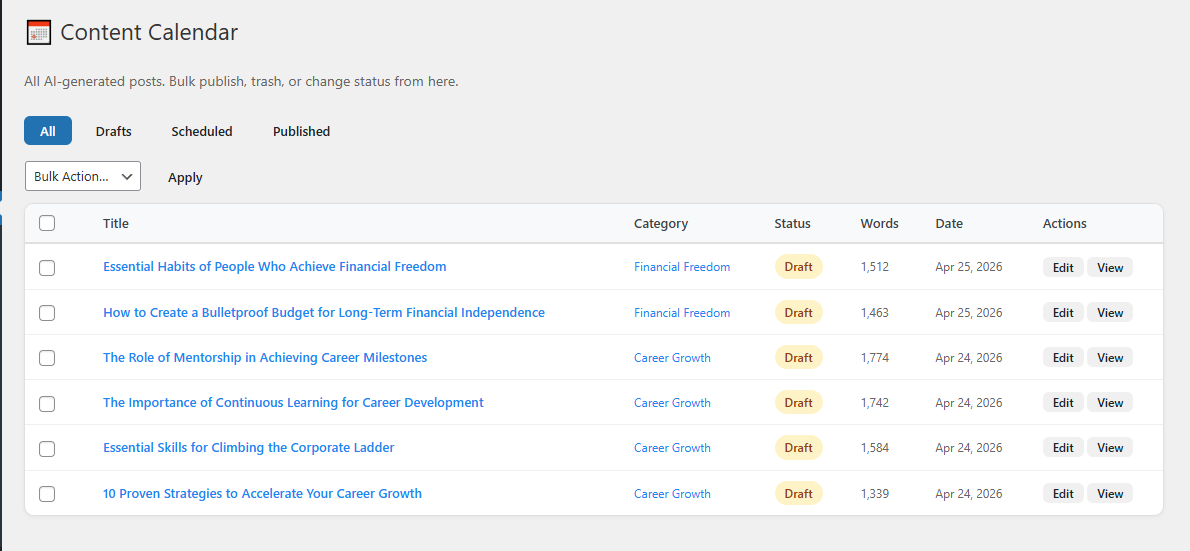Screen dimensions: 1190x551
Task: Open the Bulk Actions dropdown
Action: [x=83, y=176]
